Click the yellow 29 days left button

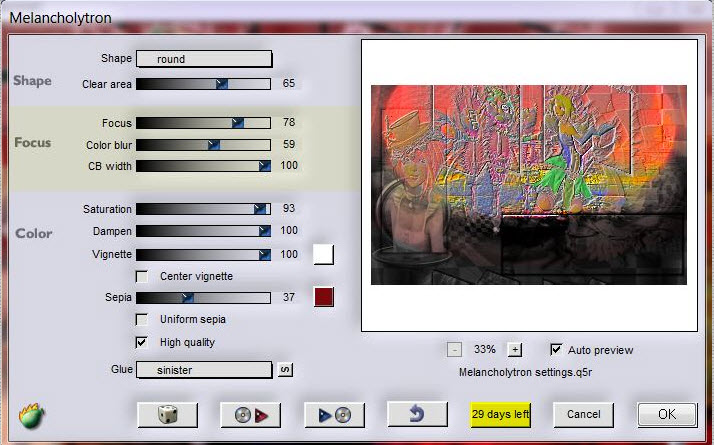500,414
